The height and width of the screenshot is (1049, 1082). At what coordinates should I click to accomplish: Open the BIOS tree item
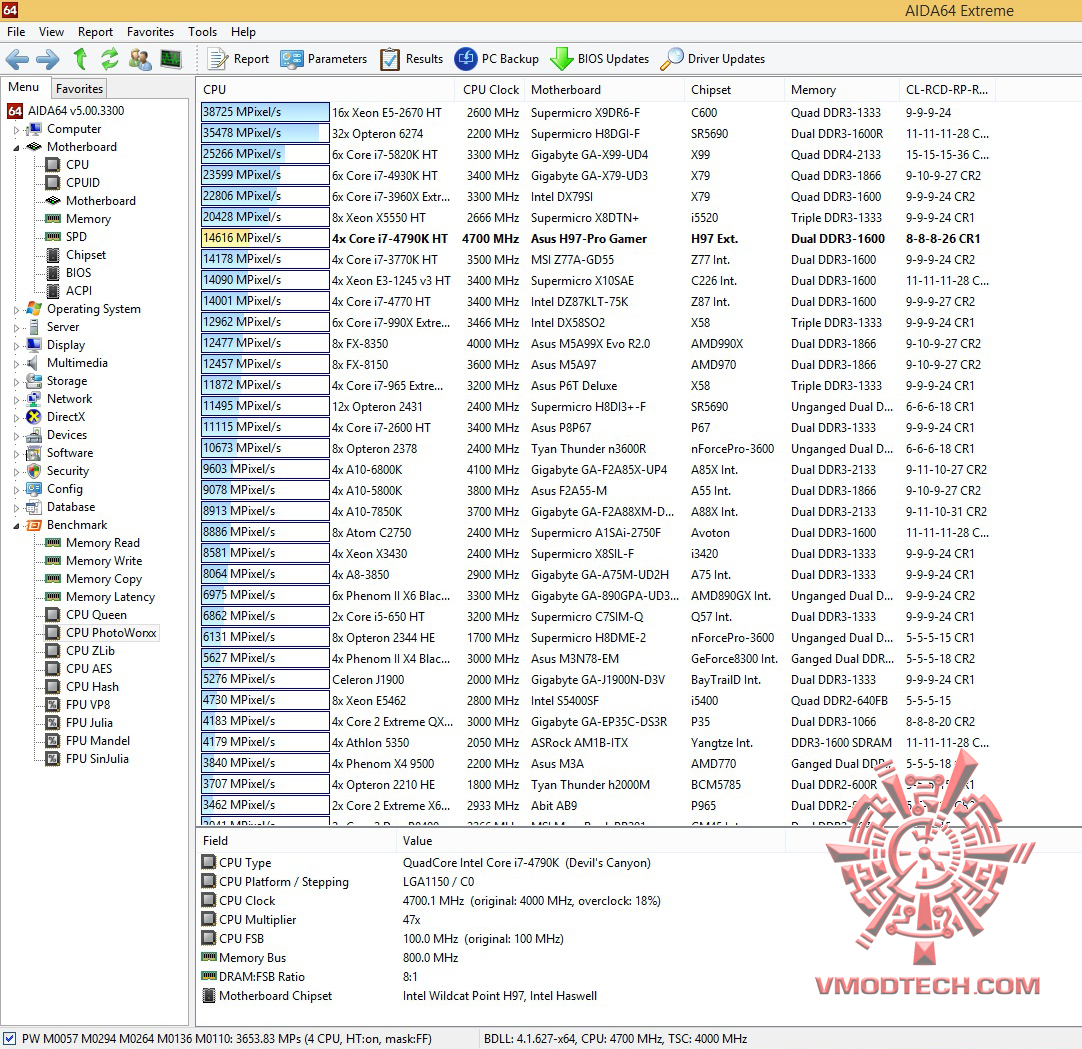(78, 273)
